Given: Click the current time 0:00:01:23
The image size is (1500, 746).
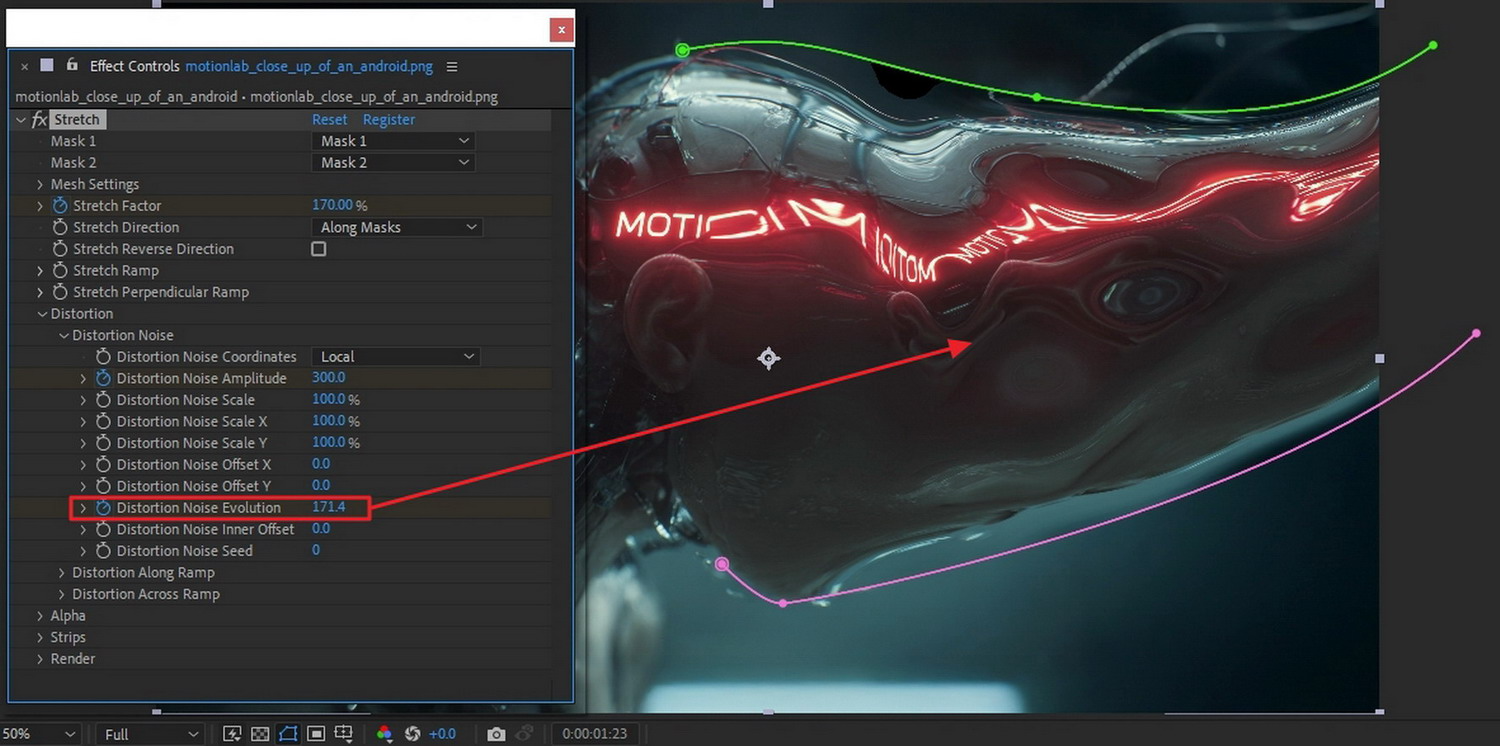Looking at the screenshot, I should point(595,734).
